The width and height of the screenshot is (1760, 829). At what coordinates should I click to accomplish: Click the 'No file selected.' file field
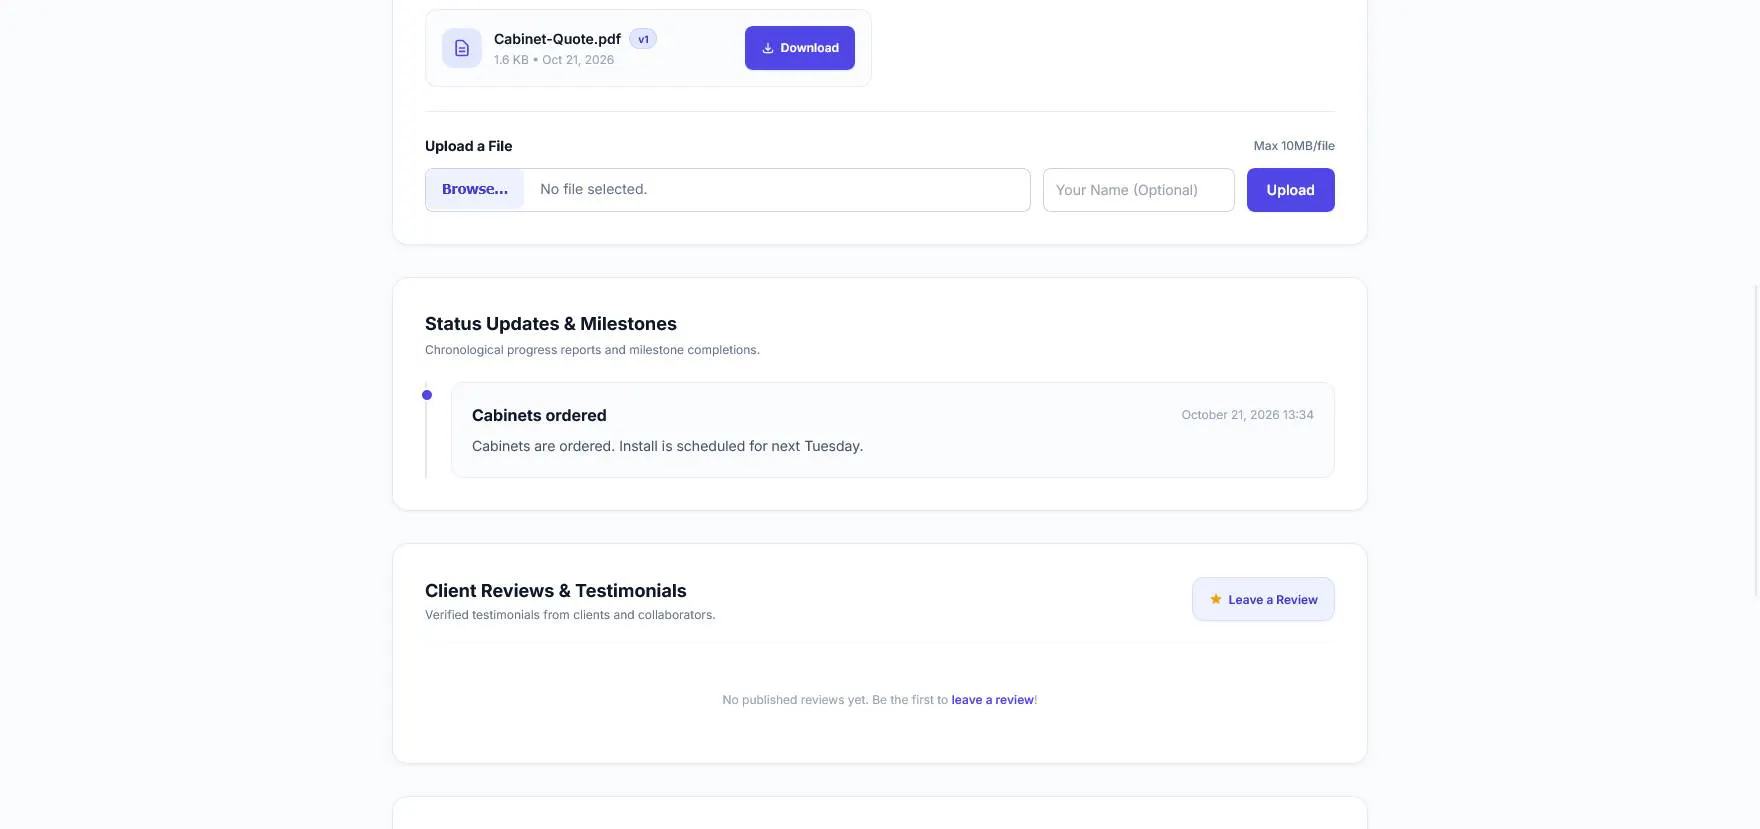pos(728,190)
